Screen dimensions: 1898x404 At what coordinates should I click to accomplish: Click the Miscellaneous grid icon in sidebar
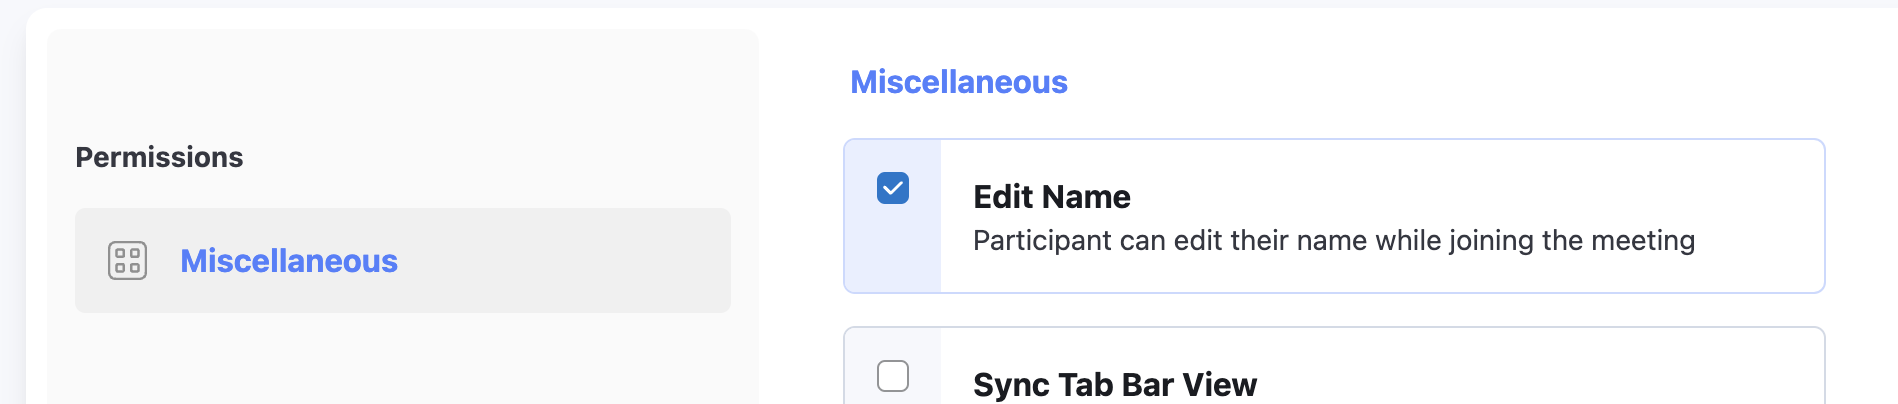[127, 261]
